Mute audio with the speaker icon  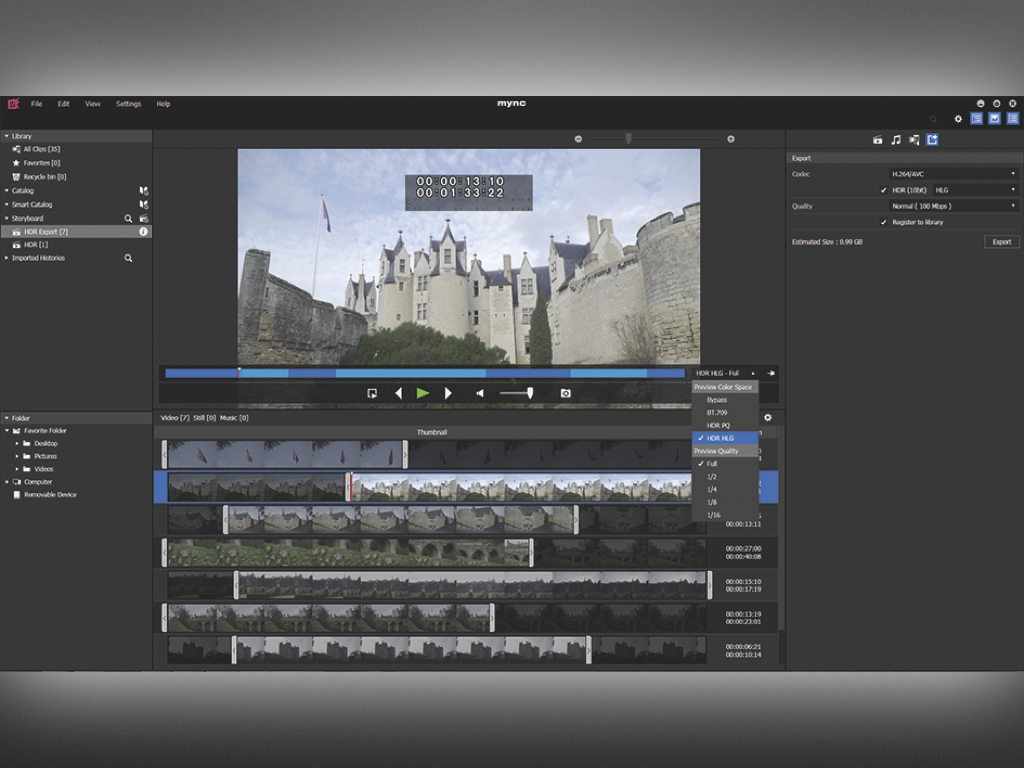click(x=480, y=394)
